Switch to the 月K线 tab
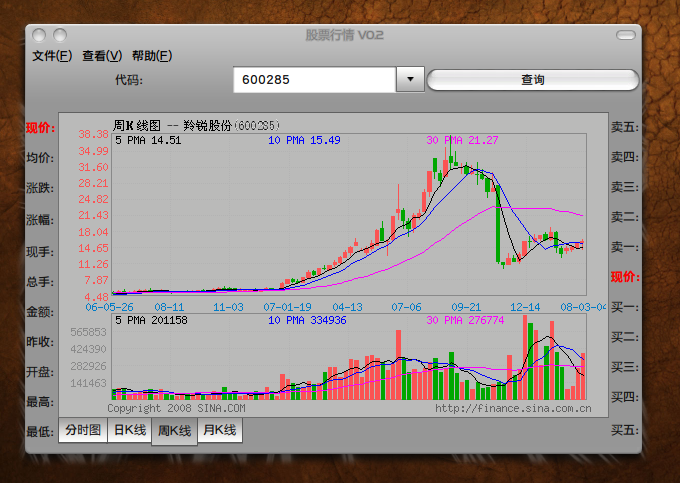This screenshot has height=483, width=680. 220,430
